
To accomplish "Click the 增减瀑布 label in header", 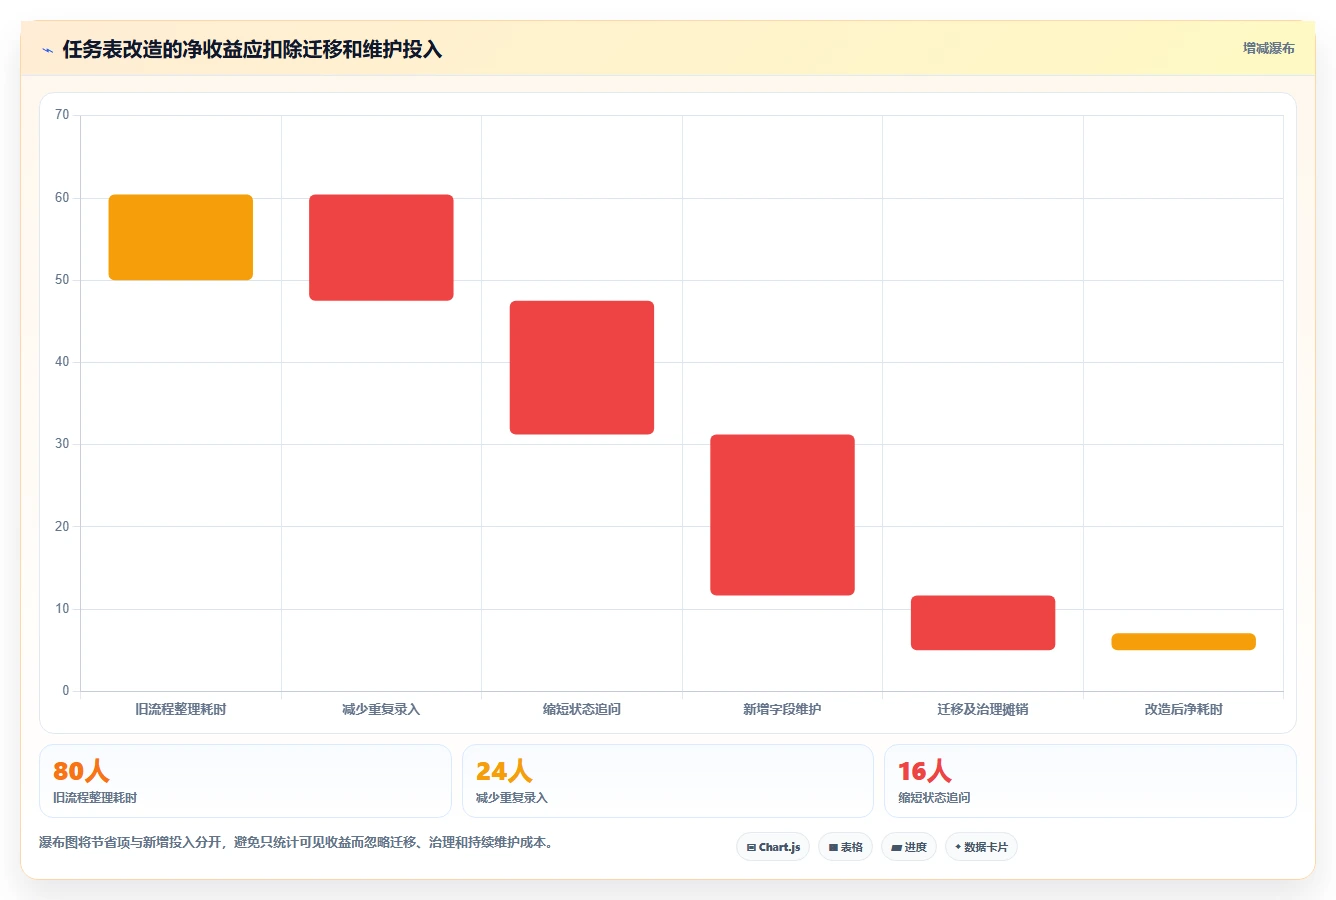I will (x=1268, y=48).
